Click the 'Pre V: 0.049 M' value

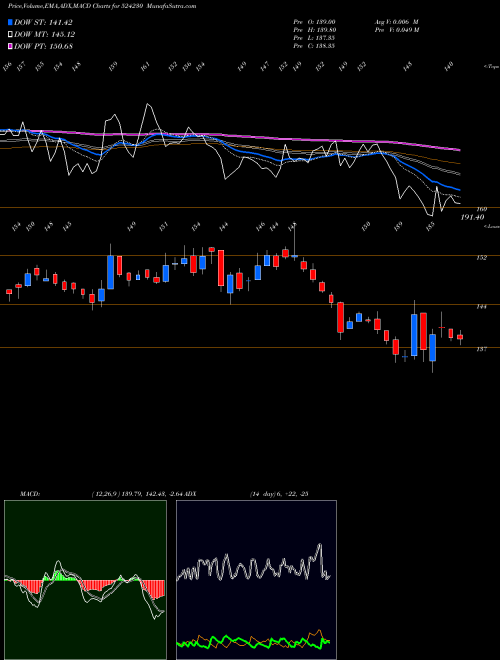[x=397, y=30]
